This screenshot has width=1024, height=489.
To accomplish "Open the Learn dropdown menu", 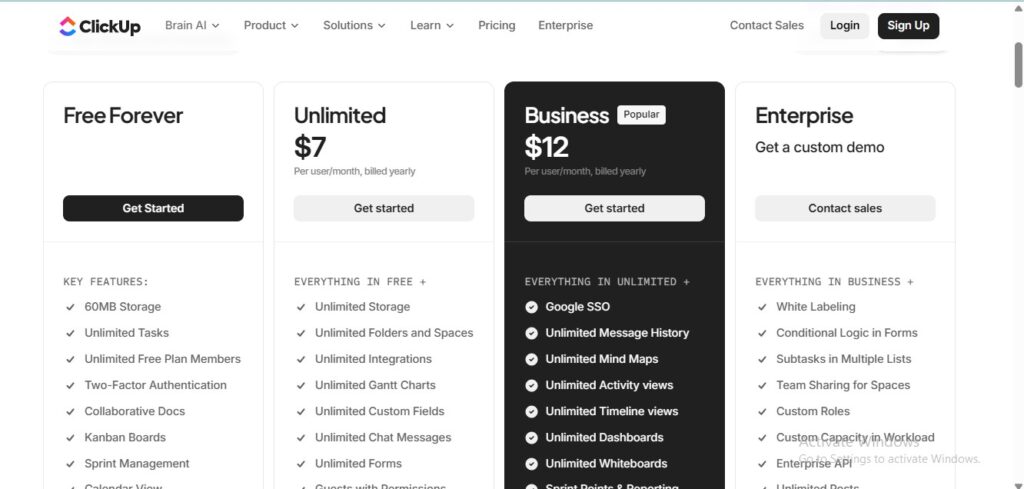I will 432,25.
